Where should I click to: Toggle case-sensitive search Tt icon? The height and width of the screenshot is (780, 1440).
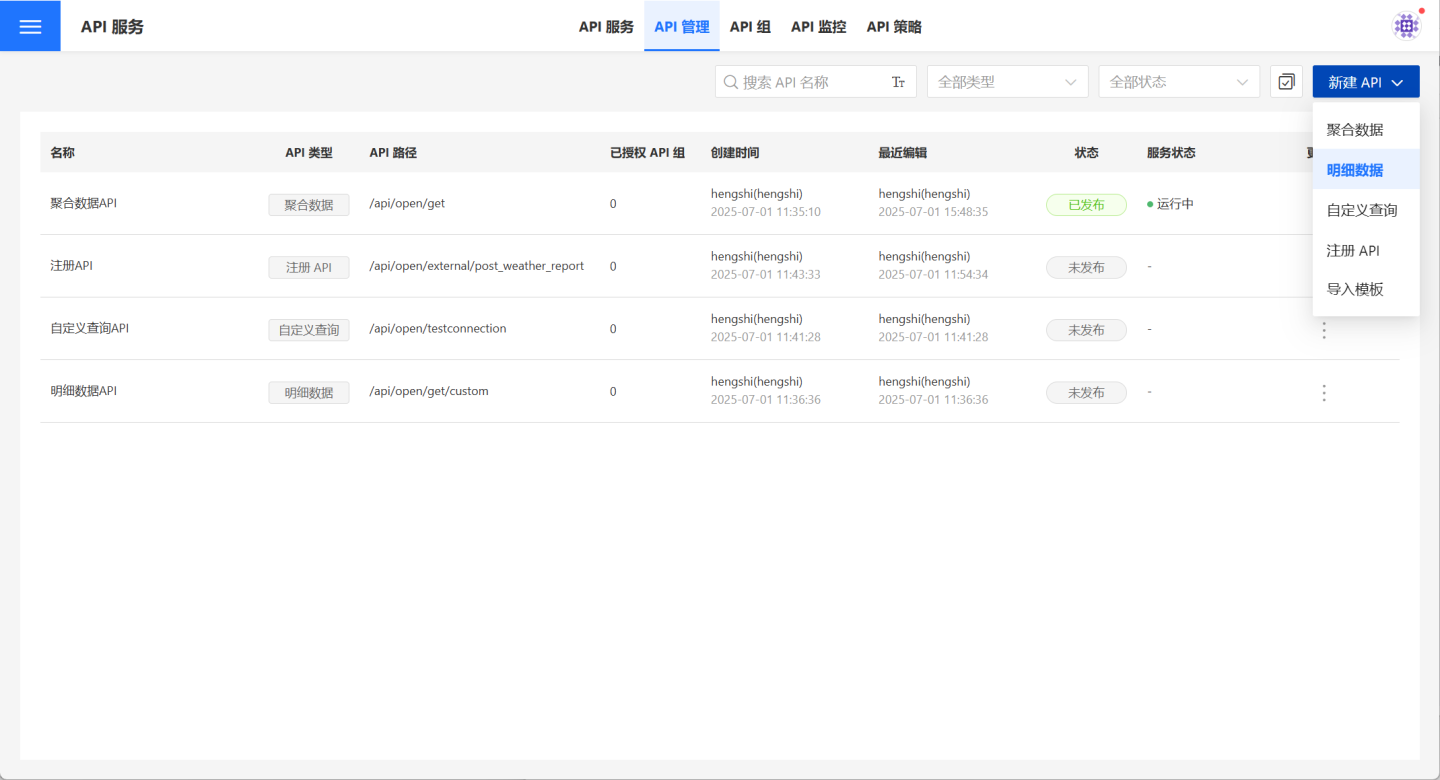898,82
